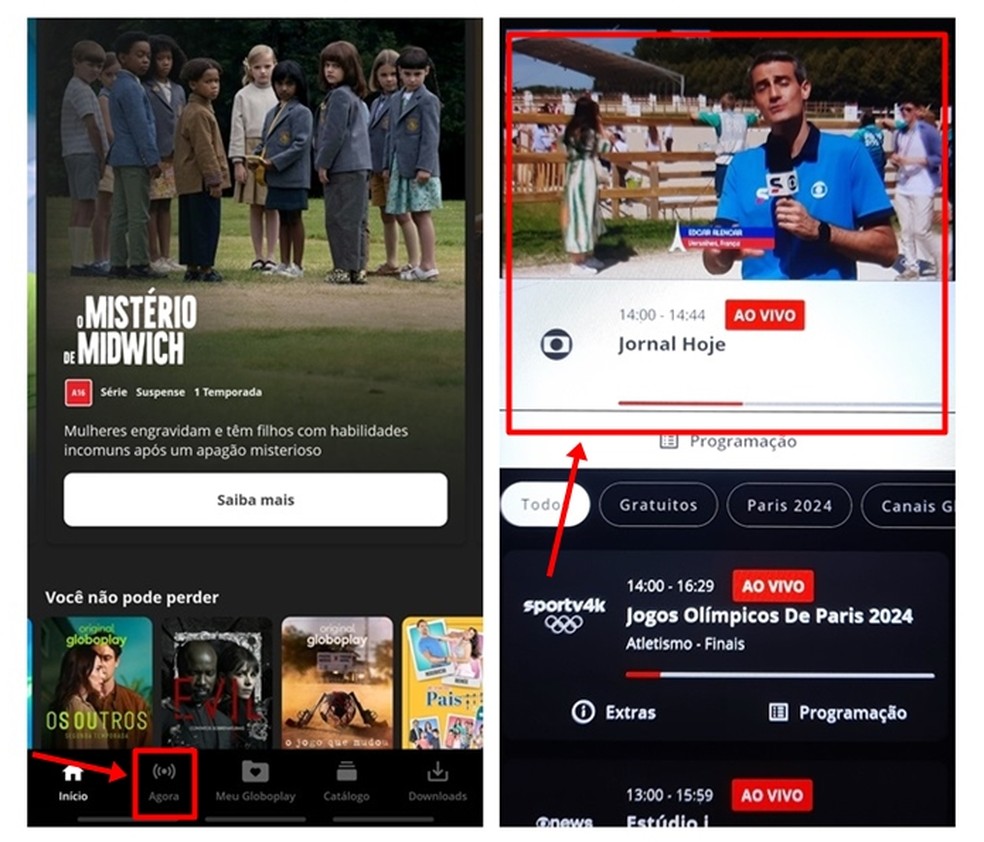The image size is (984, 842).
Task: Select the Gratuitos filter chip
Action: [x=658, y=505]
